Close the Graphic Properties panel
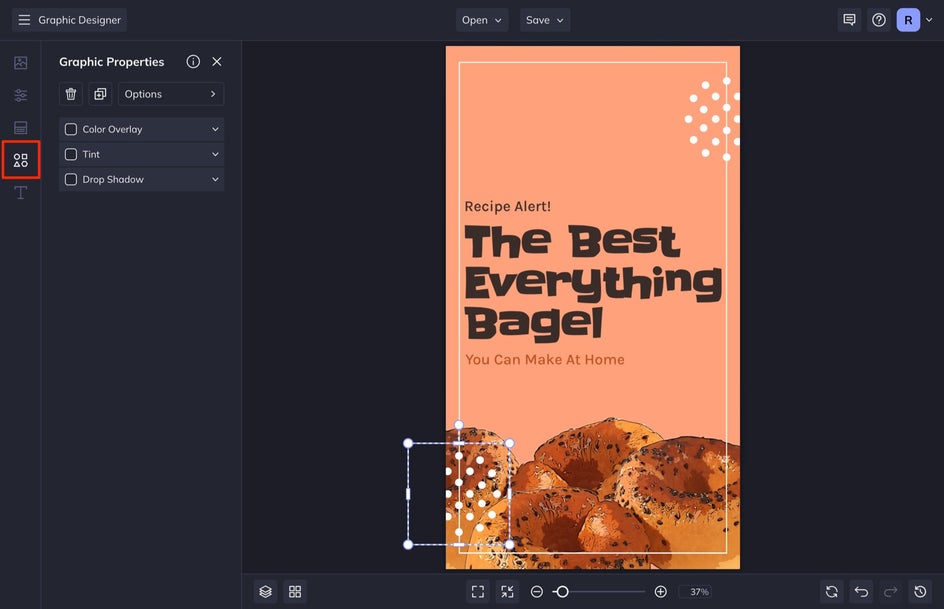 click(217, 61)
